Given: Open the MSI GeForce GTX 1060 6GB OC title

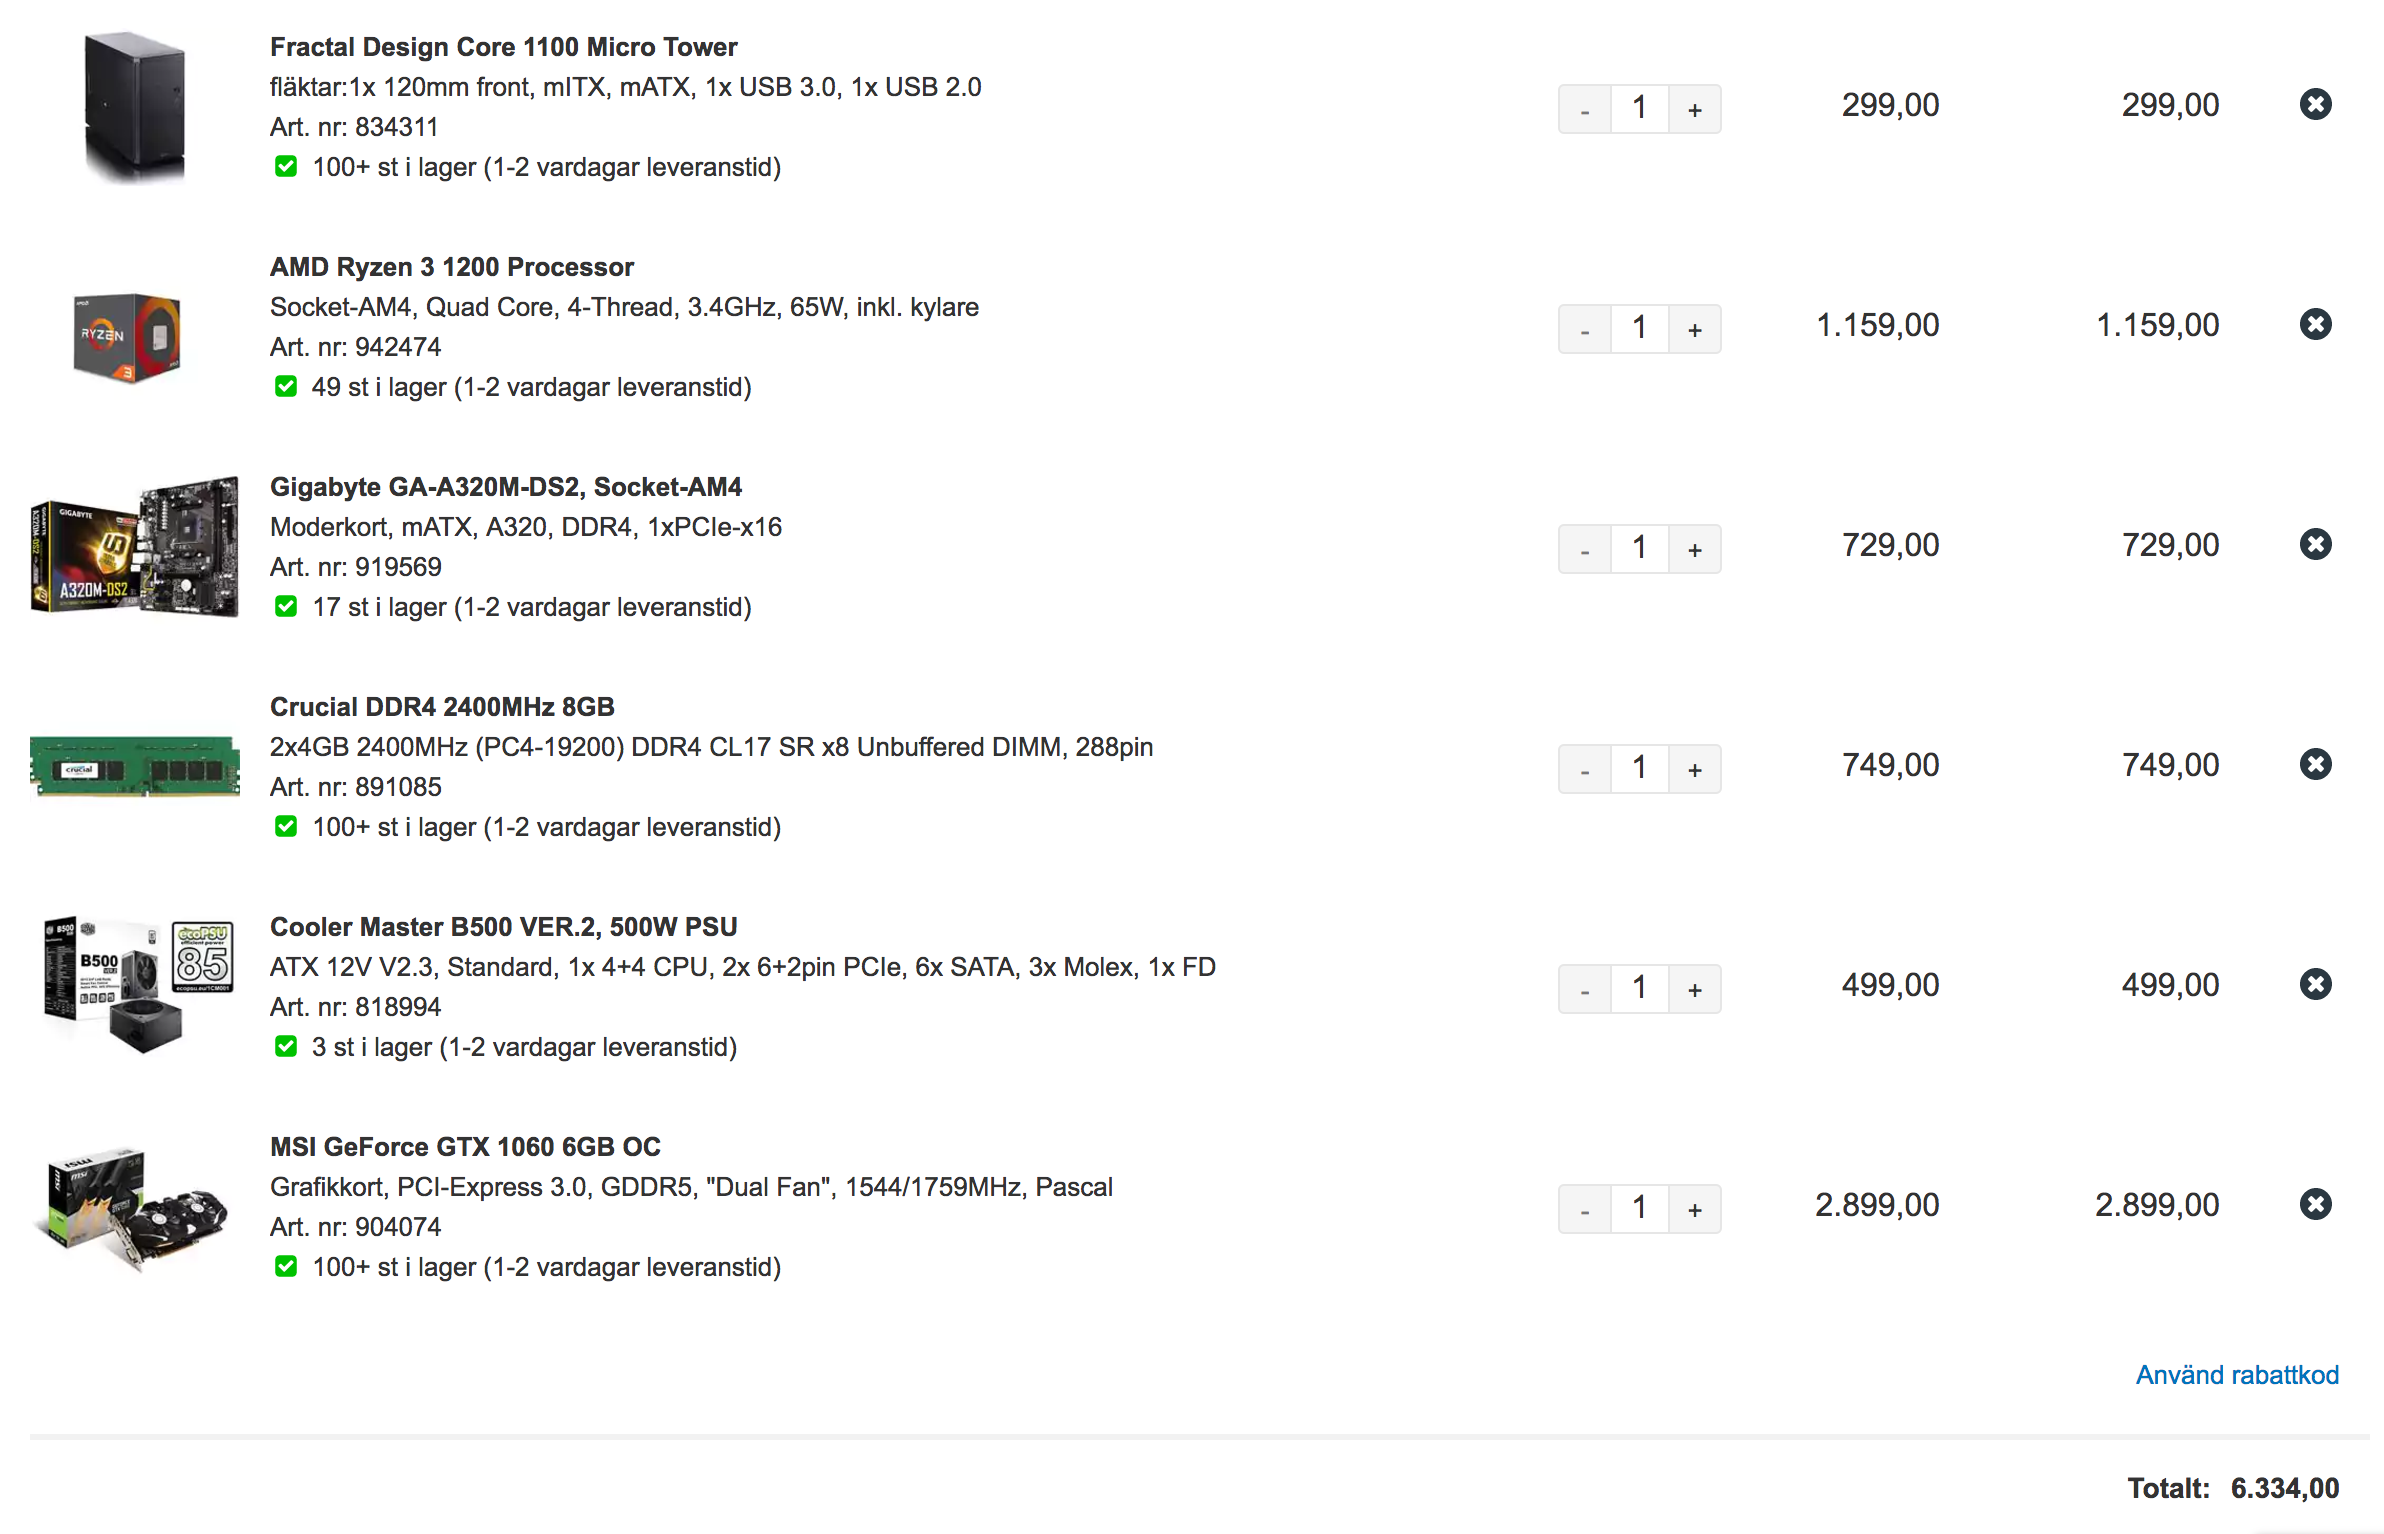Looking at the screenshot, I should pos(465,1147).
